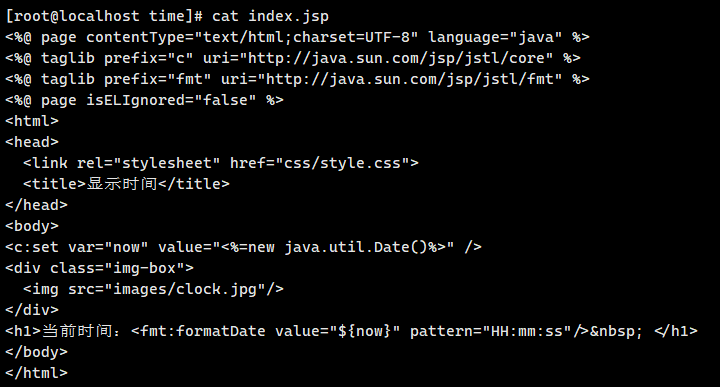Screen dimensions: 720x387
Task: Click the div class="img-box" line
Action: point(99,268)
